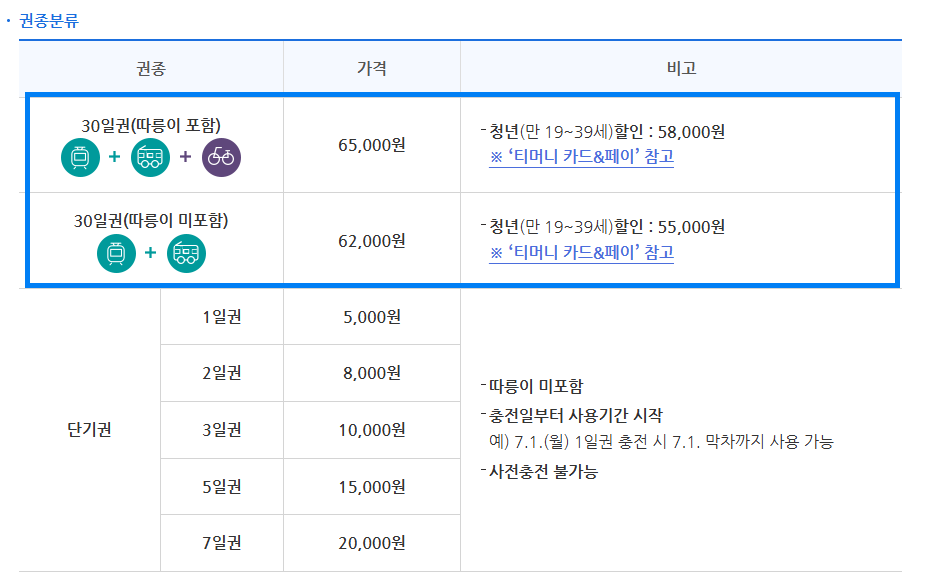The height and width of the screenshot is (573, 931).
Task: Select the 5일권 row label
Action: (221, 487)
